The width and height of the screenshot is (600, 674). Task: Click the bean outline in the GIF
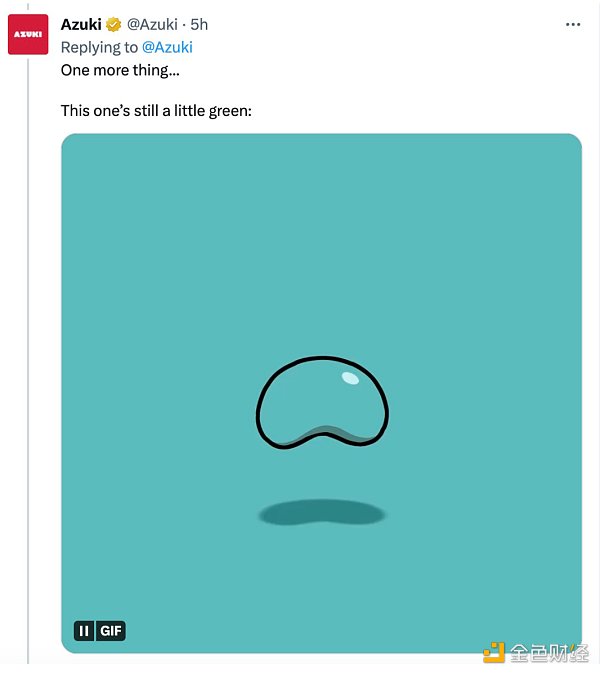click(322, 402)
